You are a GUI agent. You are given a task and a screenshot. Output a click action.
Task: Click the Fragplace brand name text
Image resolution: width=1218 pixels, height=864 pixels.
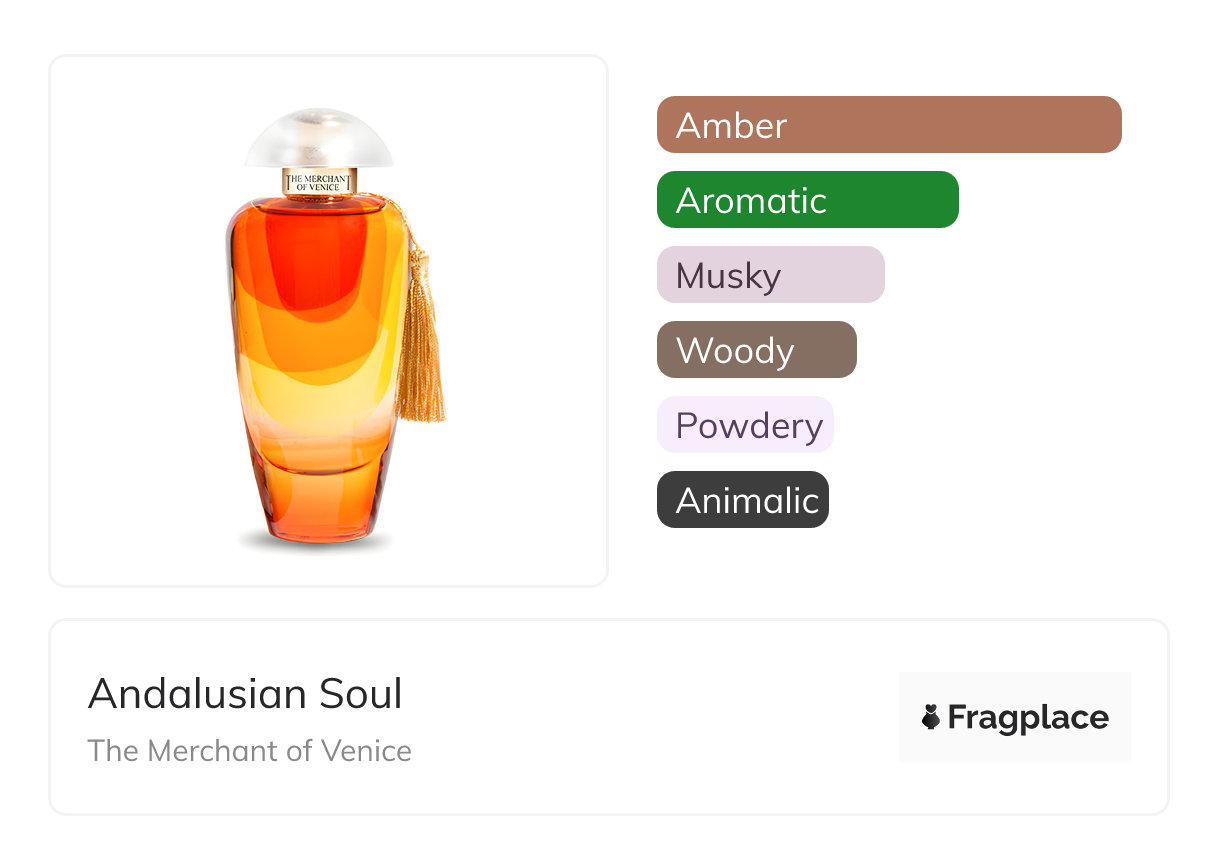1028,717
